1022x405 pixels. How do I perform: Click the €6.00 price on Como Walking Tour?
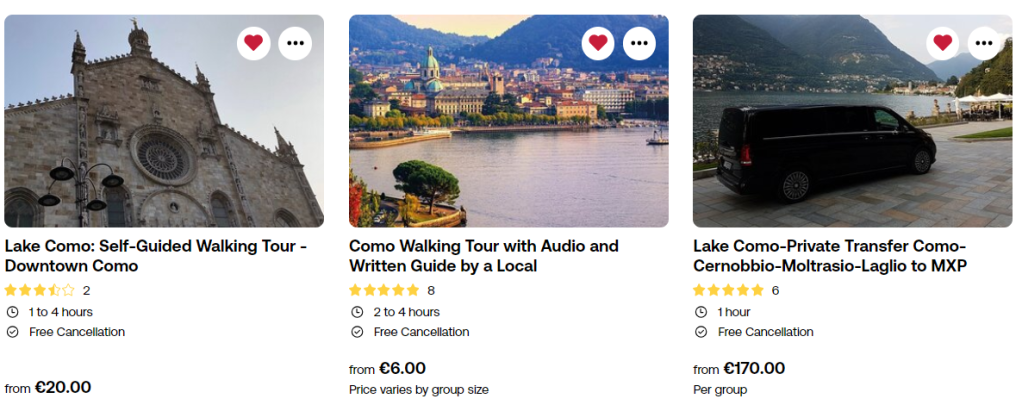pyautogui.click(x=402, y=368)
